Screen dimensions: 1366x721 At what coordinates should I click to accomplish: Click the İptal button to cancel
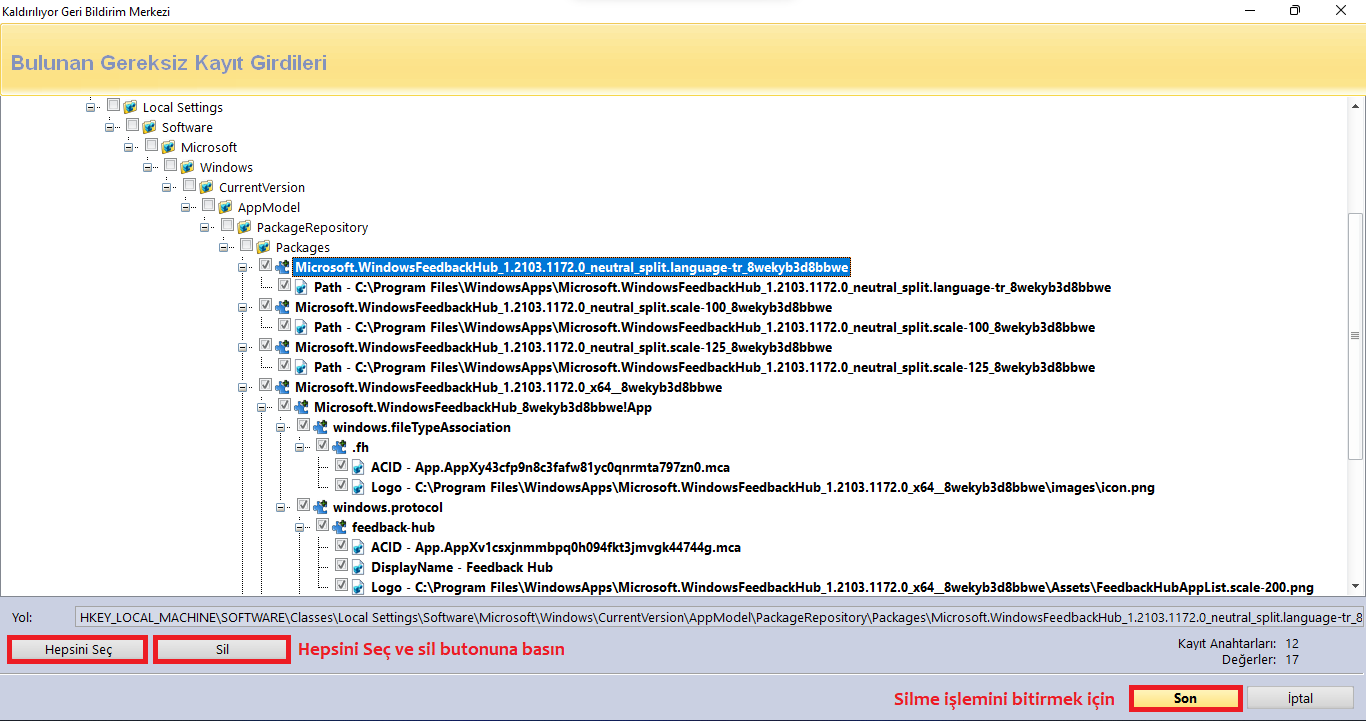1301,698
